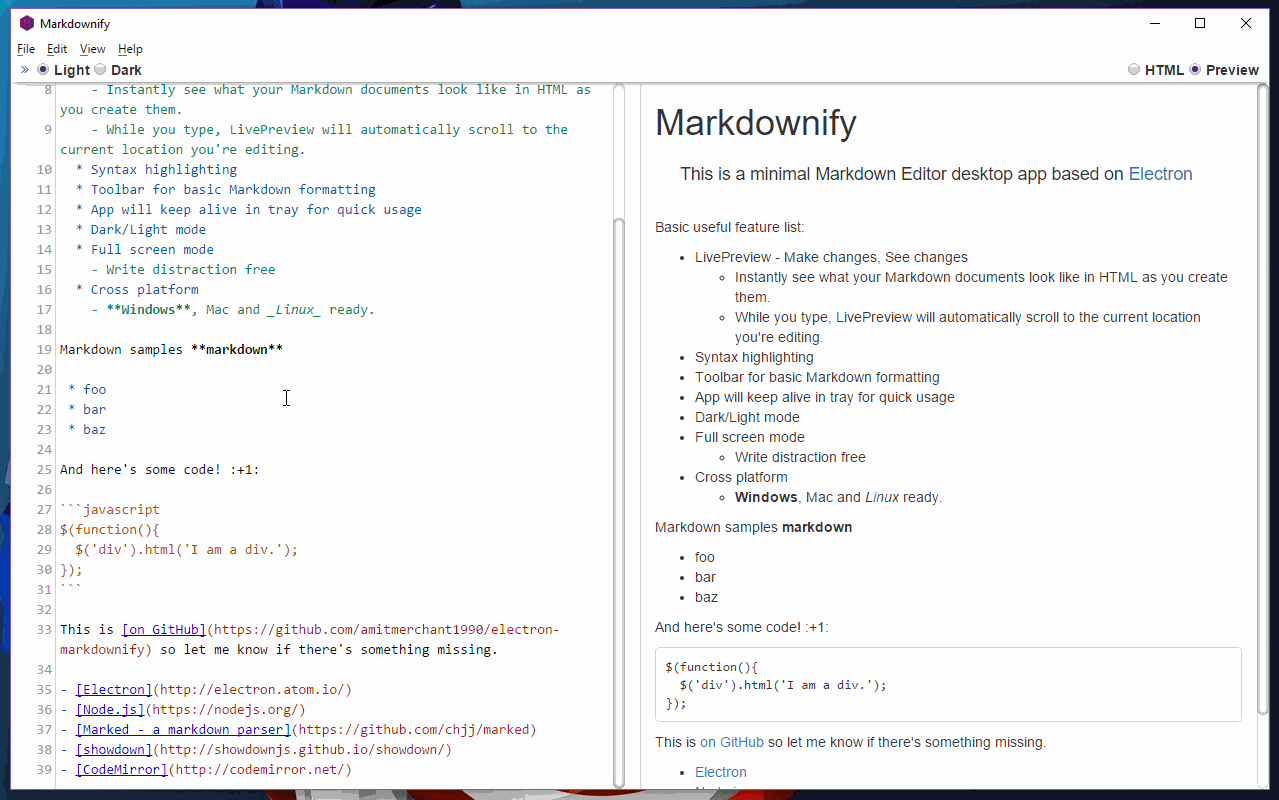Place cursor on '* Syntax highlighting' editor line

pyautogui.click(x=156, y=170)
